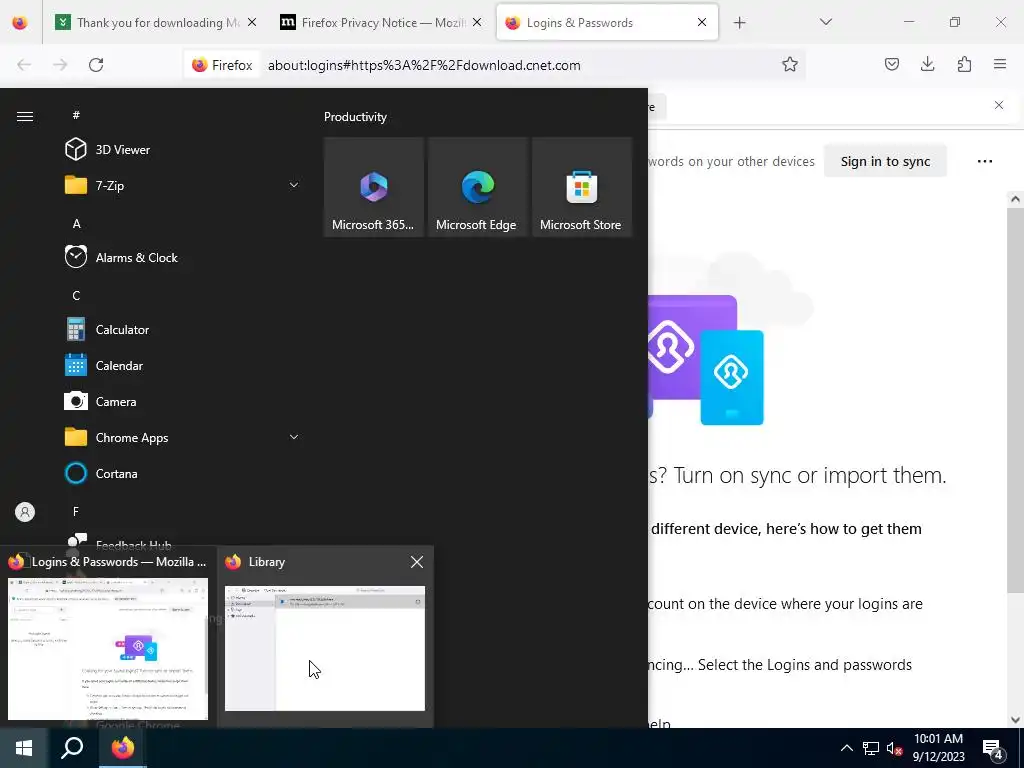Open the 7-Zip folder icon

pos(76,185)
